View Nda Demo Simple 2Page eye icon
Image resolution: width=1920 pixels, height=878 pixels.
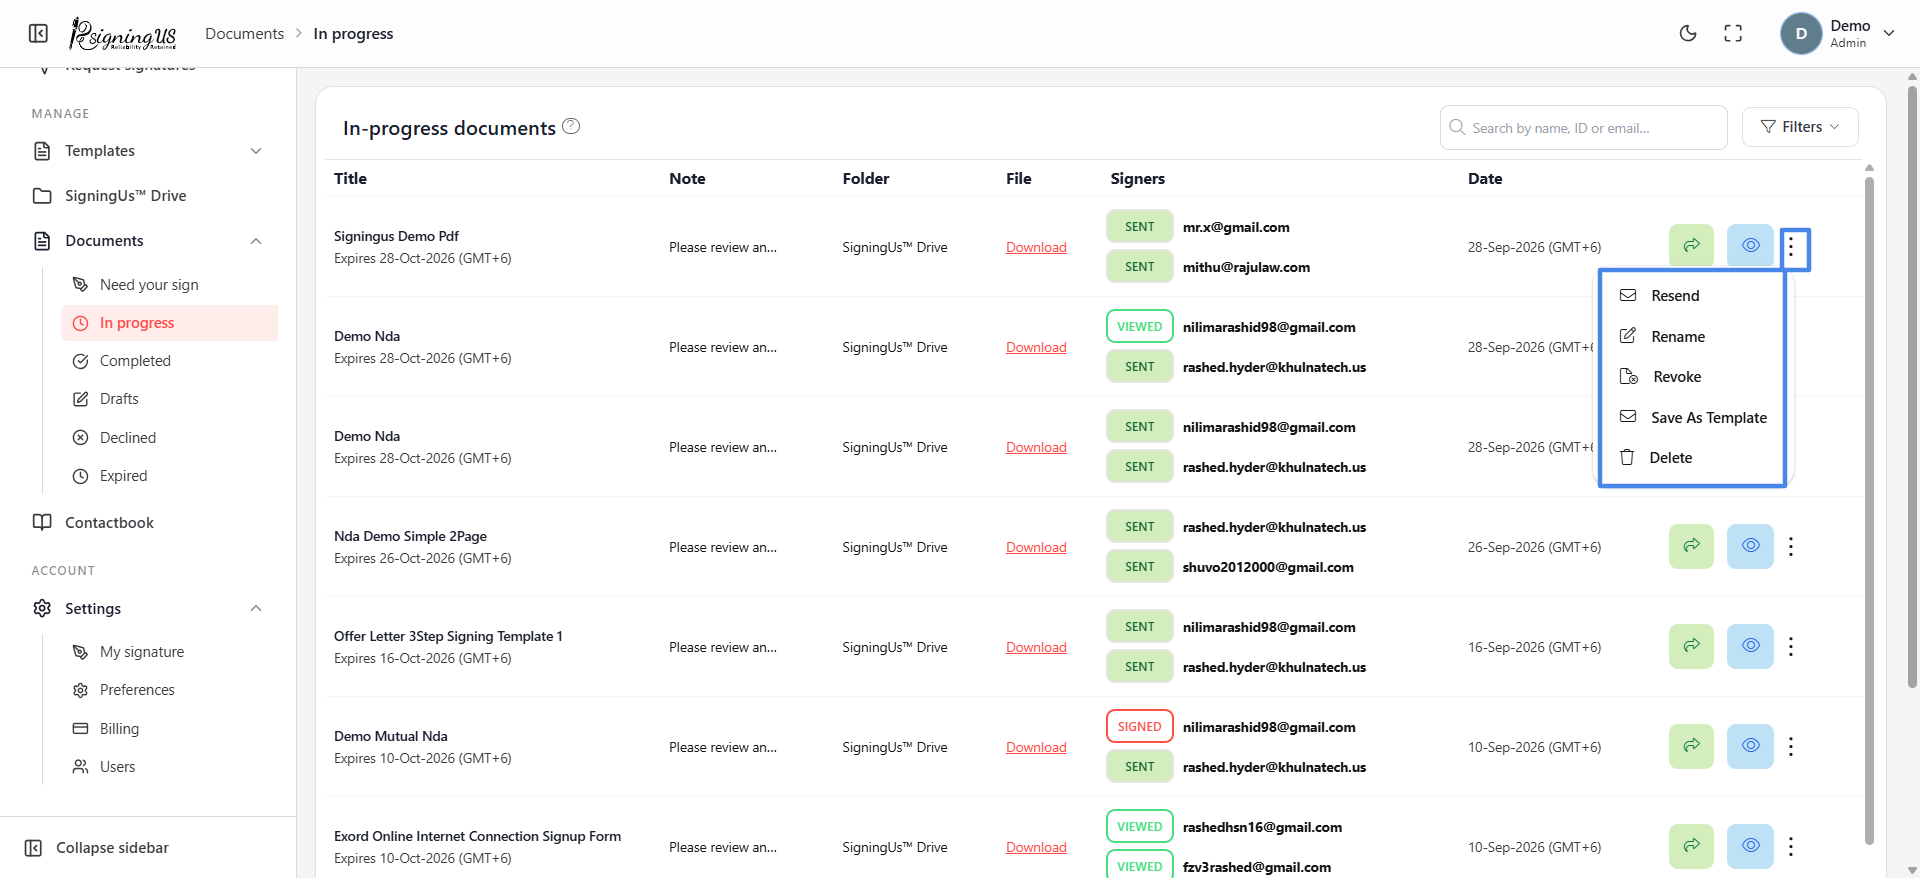[x=1750, y=546]
